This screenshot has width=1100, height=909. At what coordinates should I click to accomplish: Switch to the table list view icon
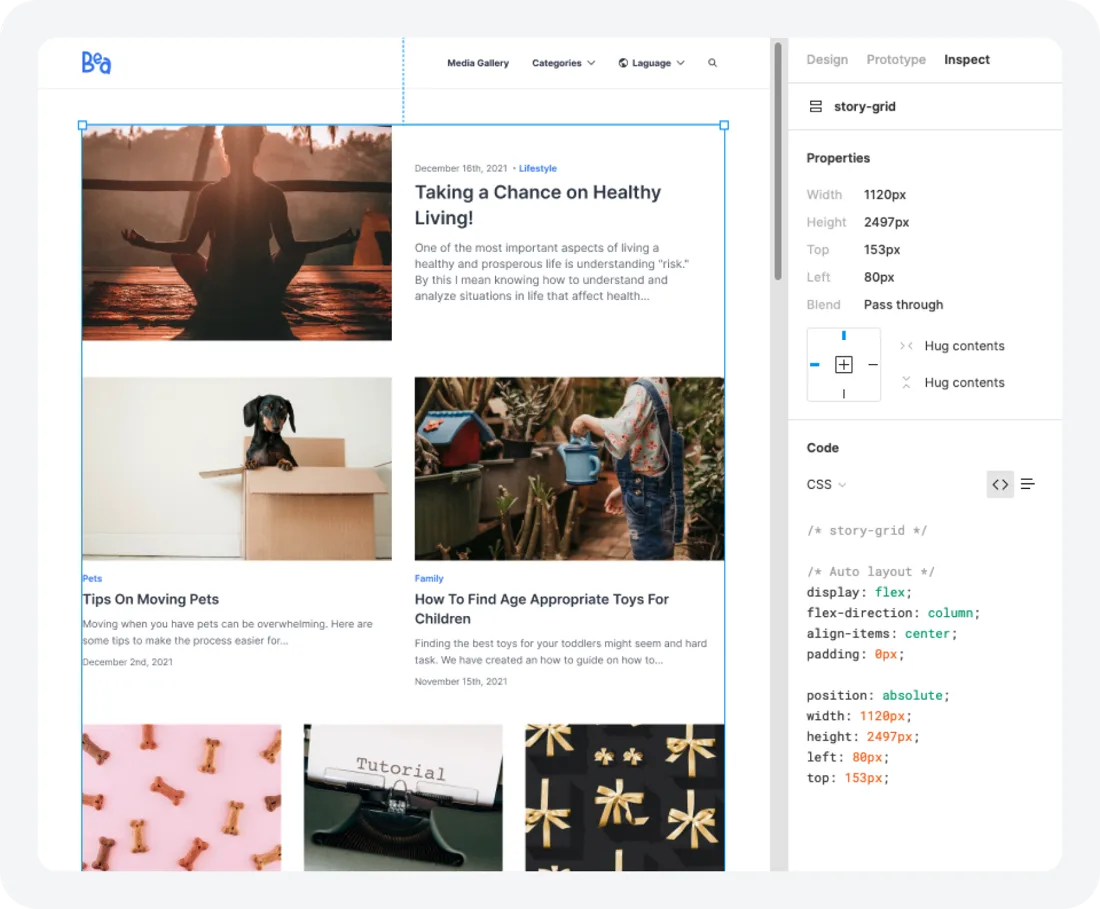click(1028, 484)
